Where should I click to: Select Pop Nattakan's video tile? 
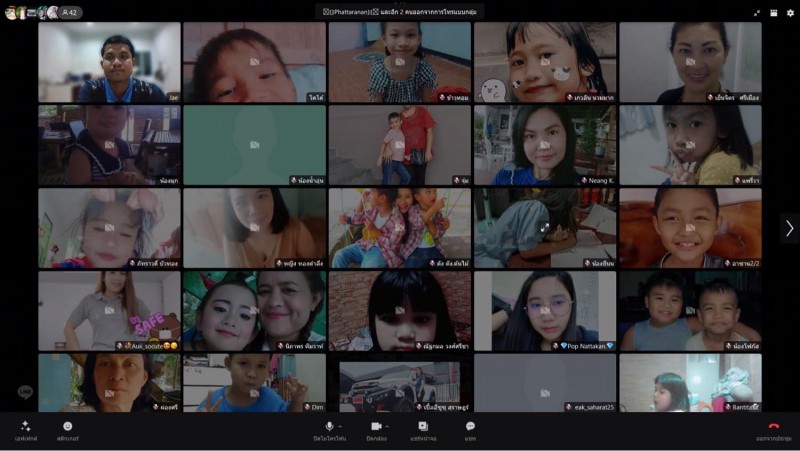pos(545,311)
